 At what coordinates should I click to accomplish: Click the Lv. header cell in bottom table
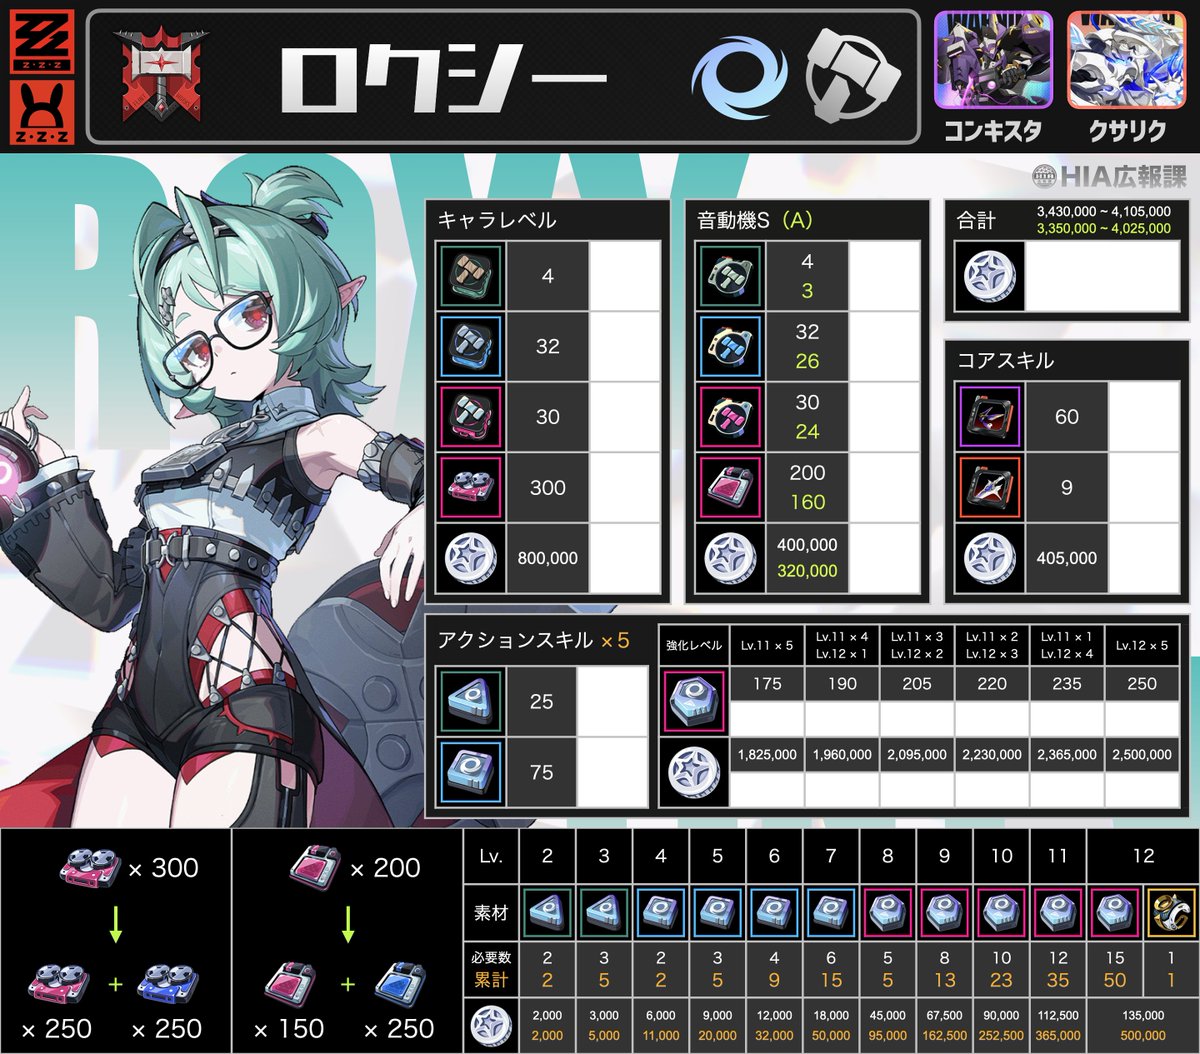tap(491, 855)
